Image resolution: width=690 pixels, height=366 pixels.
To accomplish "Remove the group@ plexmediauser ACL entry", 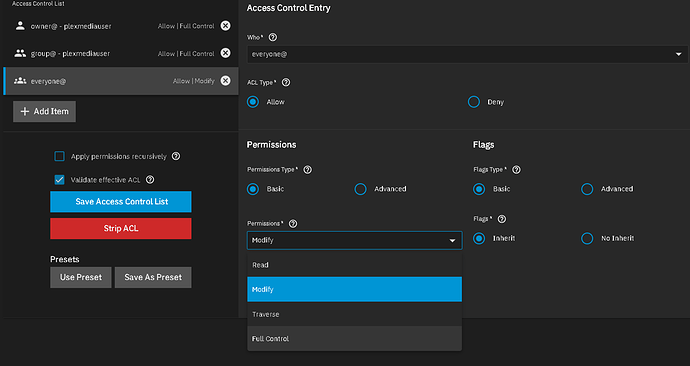I will pyautogui.click(x=225, y=53).
